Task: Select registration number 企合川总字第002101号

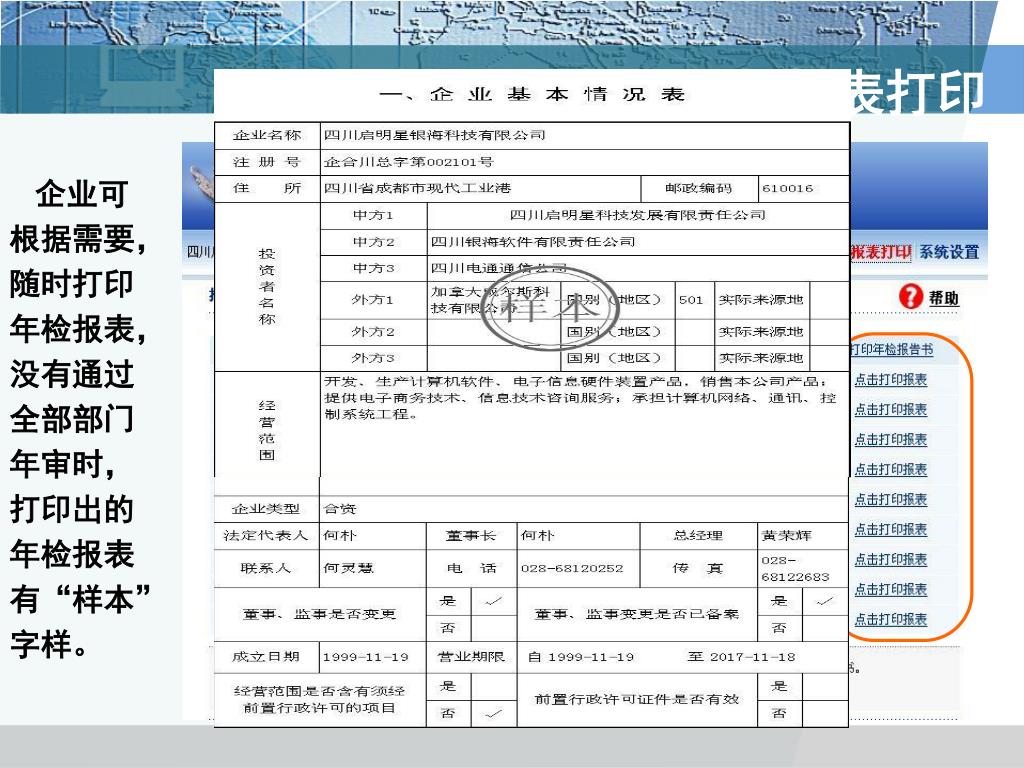Action: click(x=409, y=162)
